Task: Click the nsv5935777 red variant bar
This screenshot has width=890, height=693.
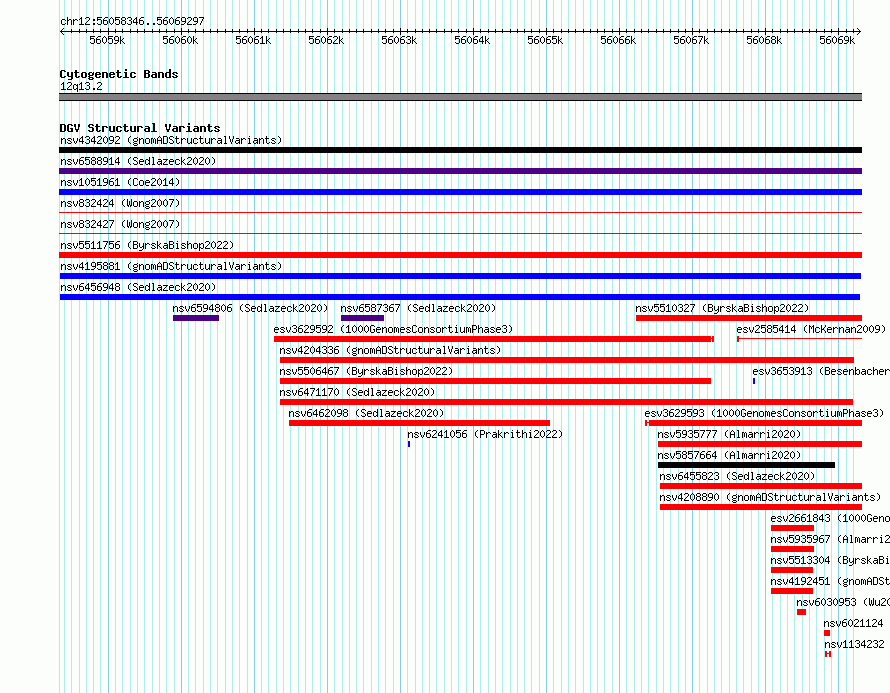Action: click(x=760, y=444)
